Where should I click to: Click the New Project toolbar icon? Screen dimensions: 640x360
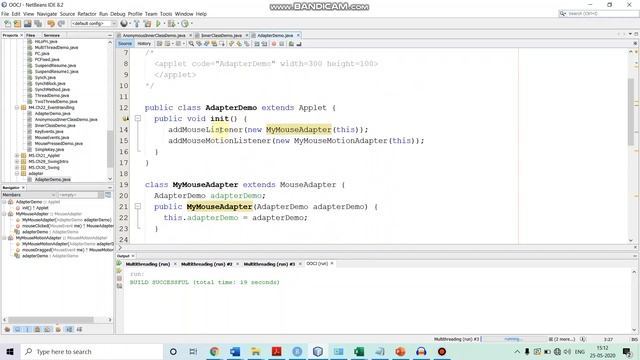click(x=18, y=24)
